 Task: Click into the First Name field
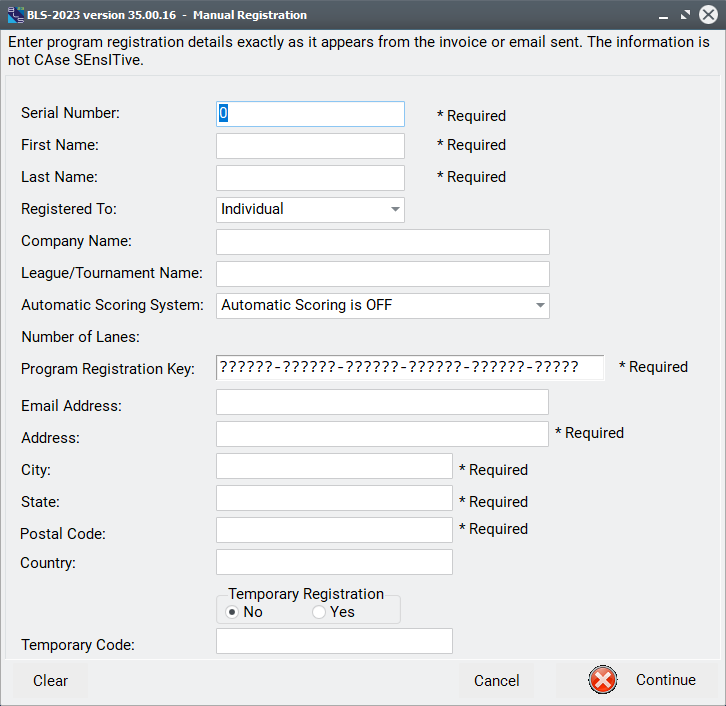[x=310, y=146]
